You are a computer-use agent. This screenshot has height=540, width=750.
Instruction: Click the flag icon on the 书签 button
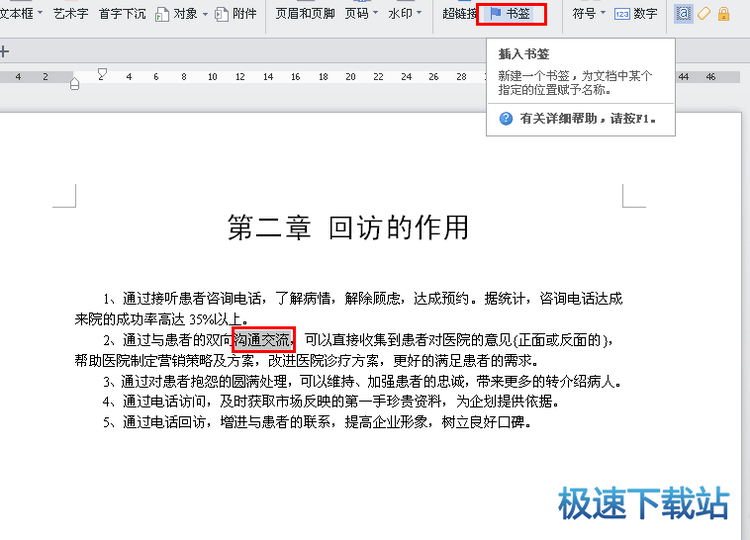click(x=496, y=14)
